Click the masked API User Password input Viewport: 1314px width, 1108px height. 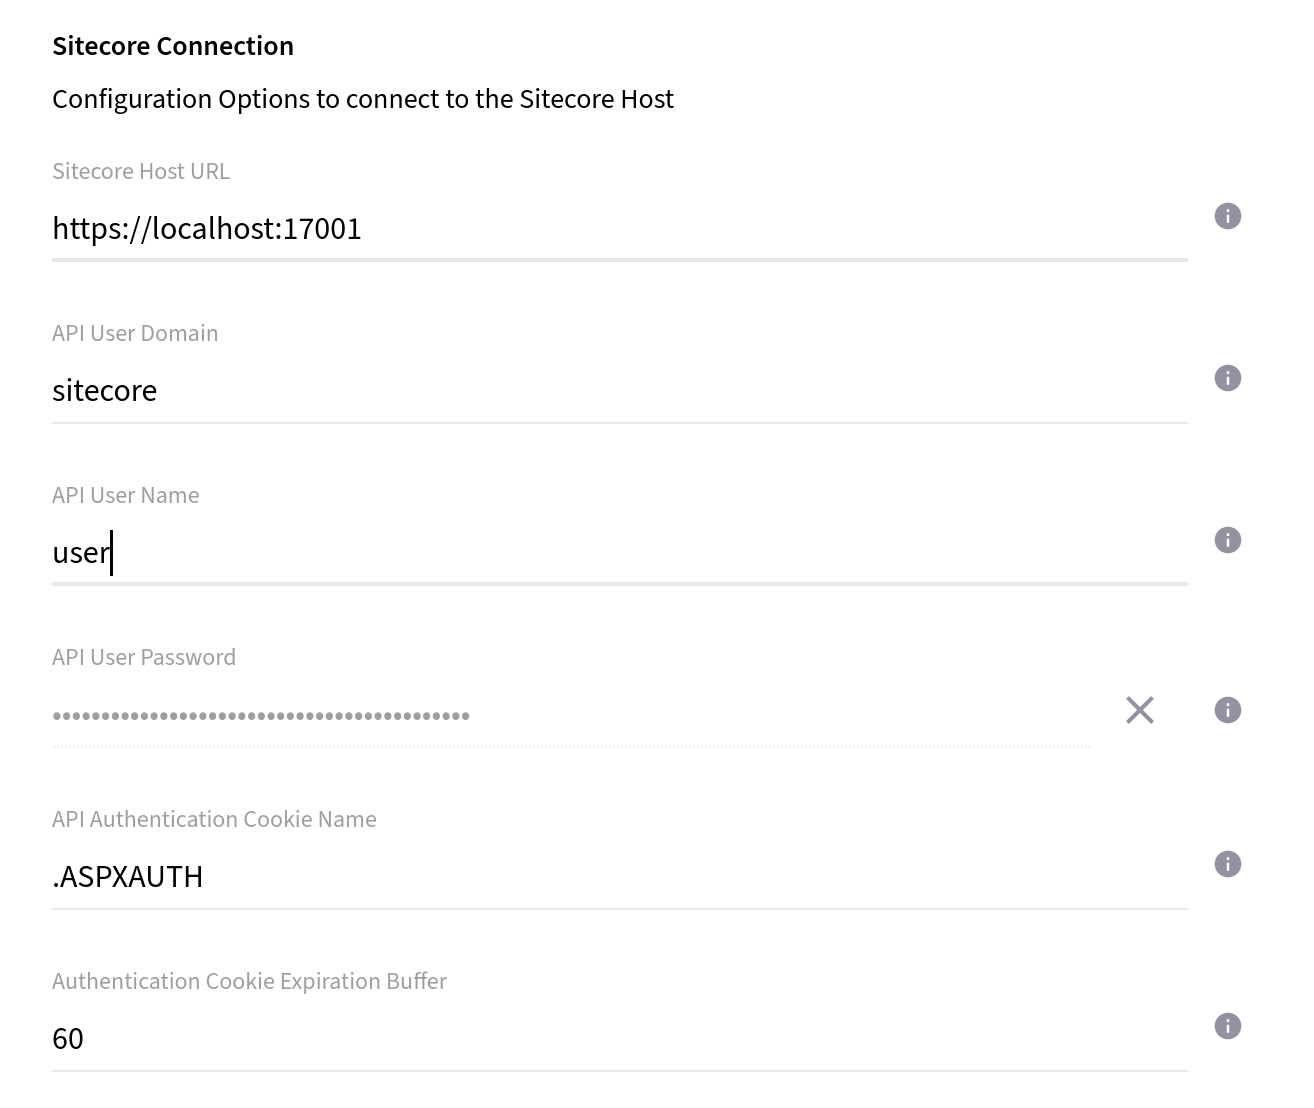coord(500,714)
